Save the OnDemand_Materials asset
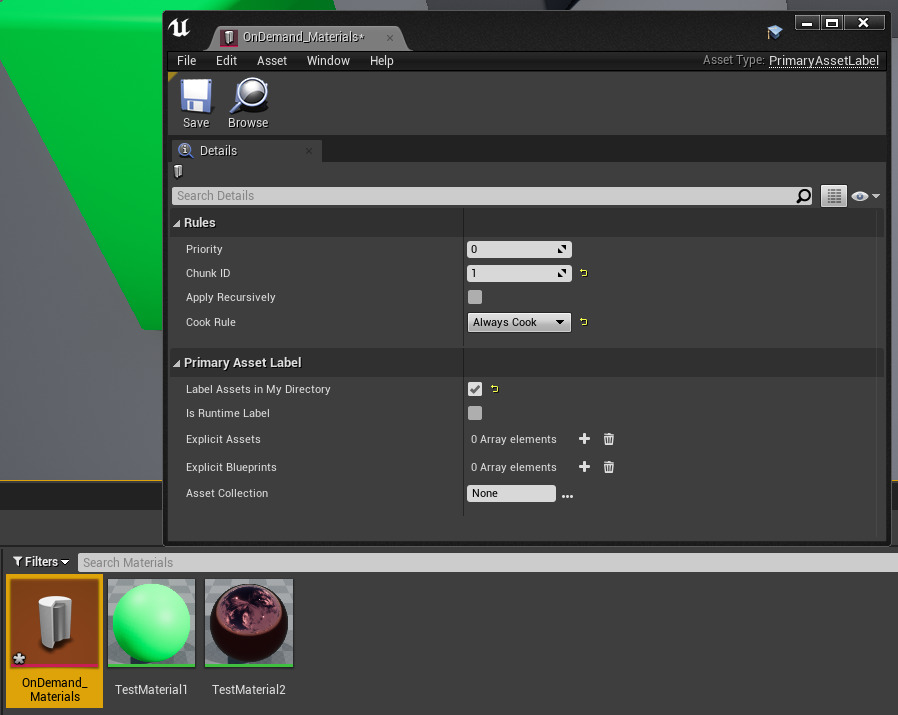Screen dimensions: 898x715 click(196, 100)
